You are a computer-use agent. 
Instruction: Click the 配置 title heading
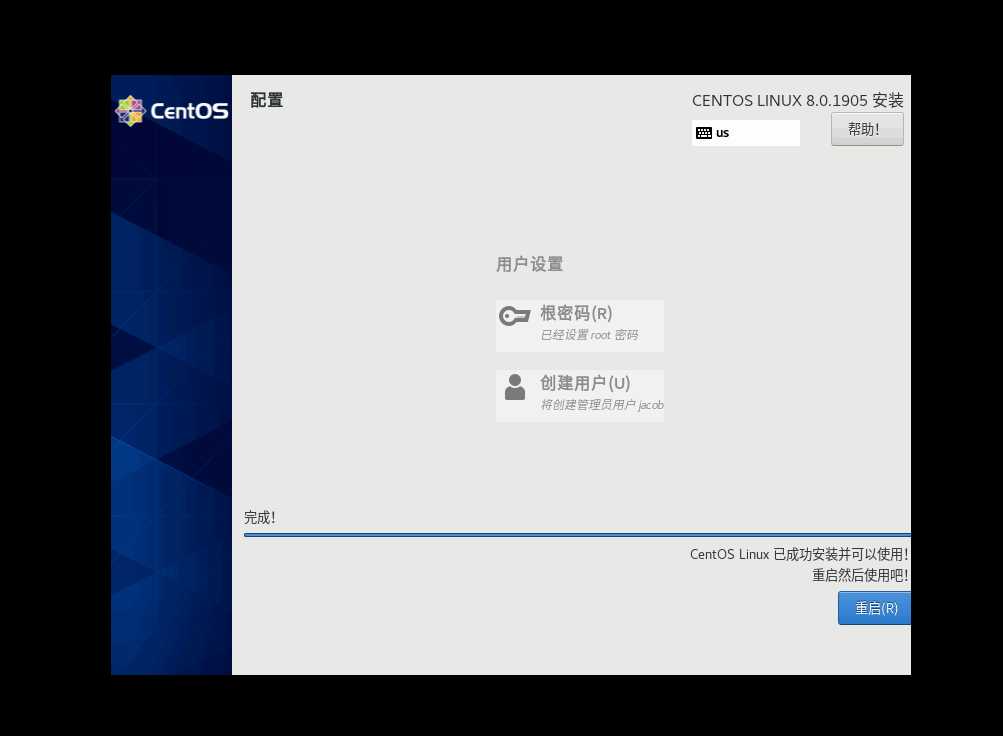coord(265,100)
